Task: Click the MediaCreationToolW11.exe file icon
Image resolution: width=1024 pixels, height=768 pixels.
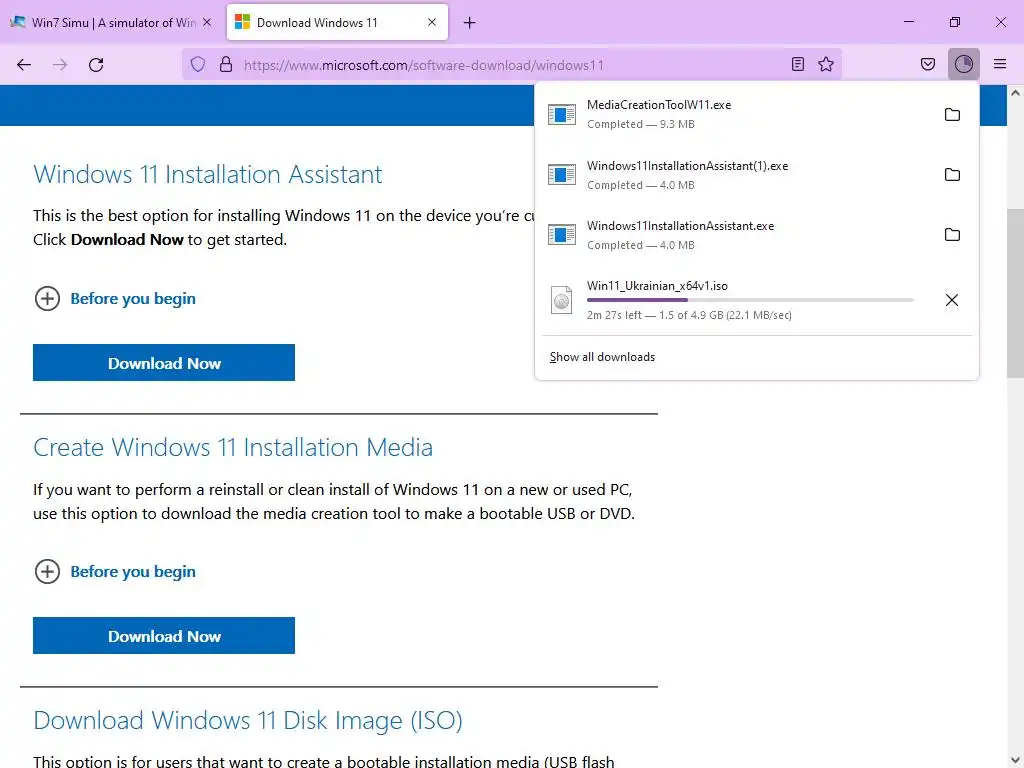Action: tap(562, 115)
